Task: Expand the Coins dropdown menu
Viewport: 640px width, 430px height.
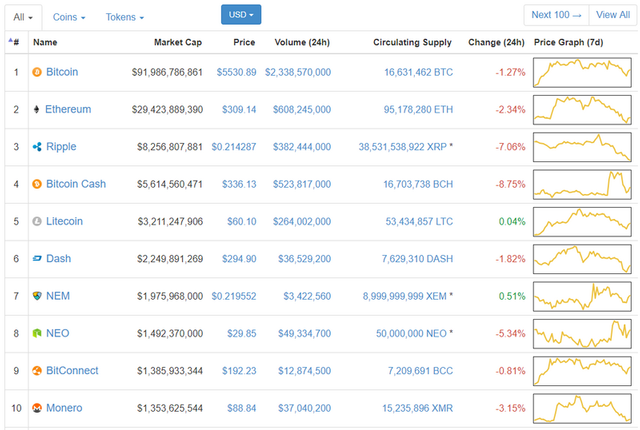Action: 69,17
